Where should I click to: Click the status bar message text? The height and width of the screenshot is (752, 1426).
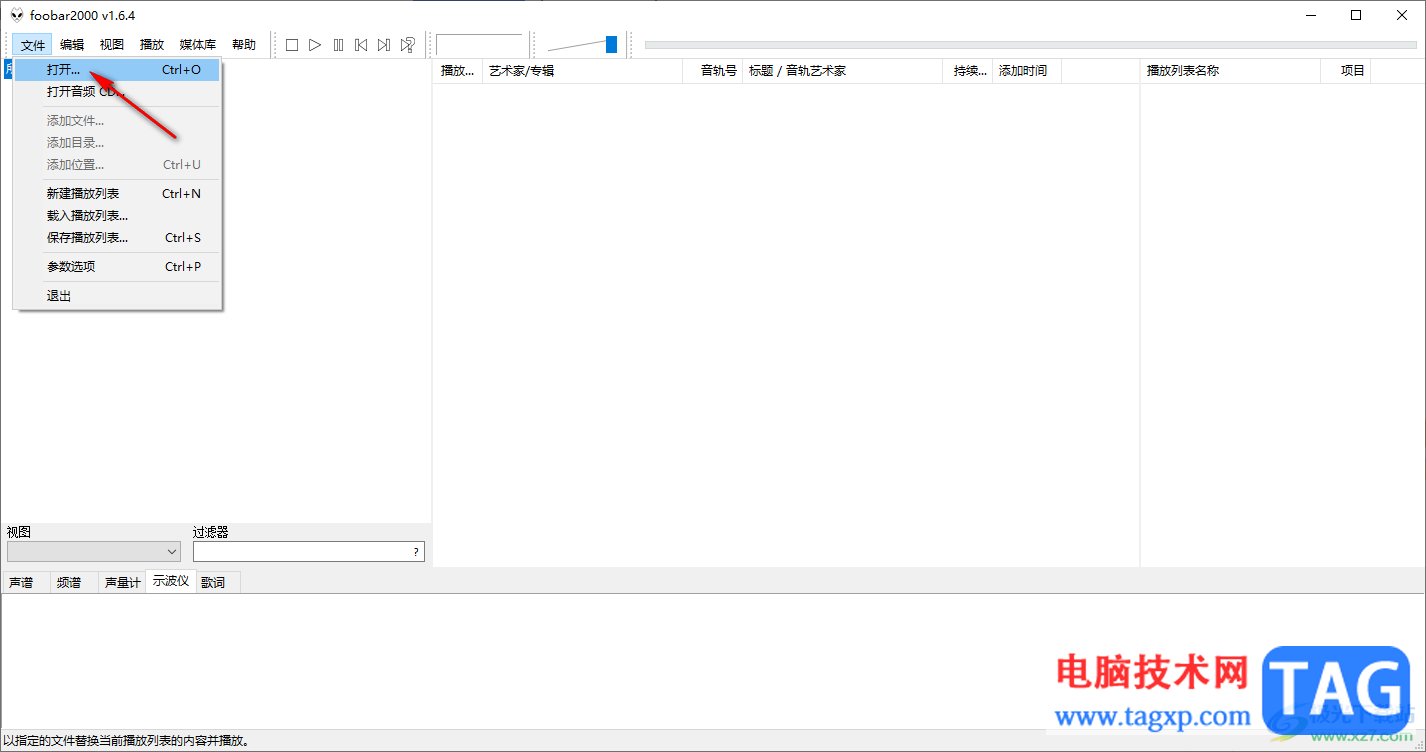point(127,741)
